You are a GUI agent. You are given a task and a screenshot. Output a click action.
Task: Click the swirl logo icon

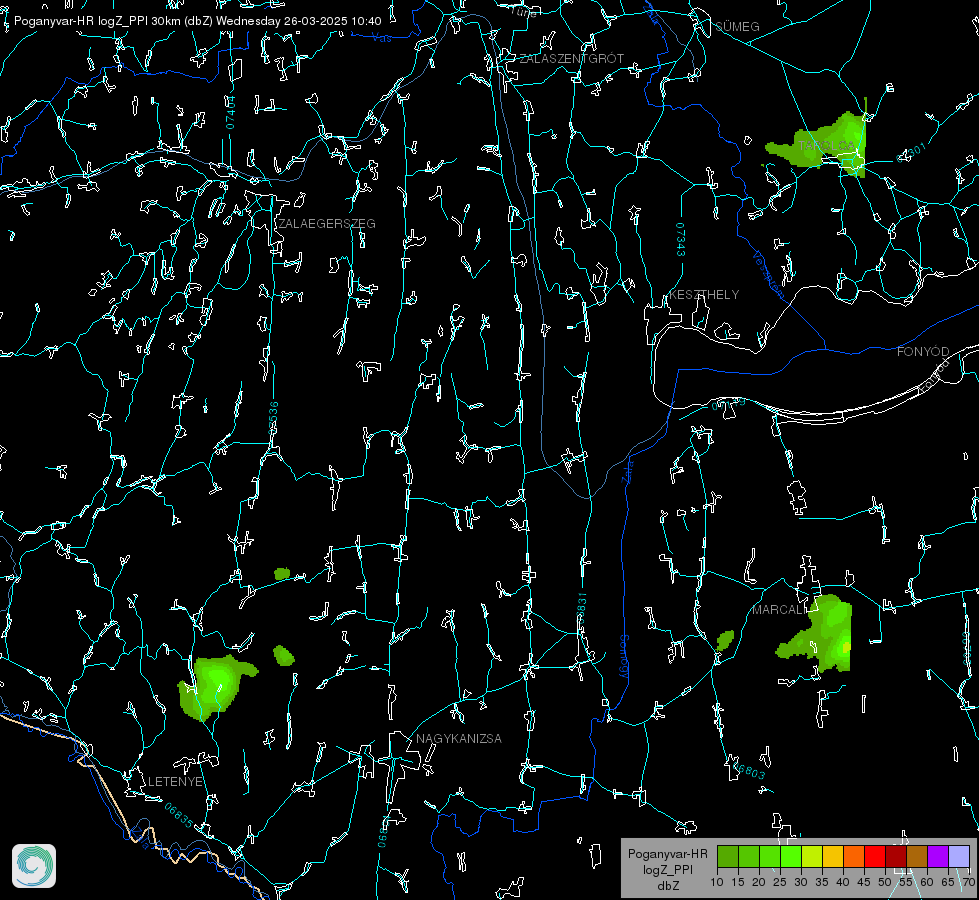click(x=34, y=866)
